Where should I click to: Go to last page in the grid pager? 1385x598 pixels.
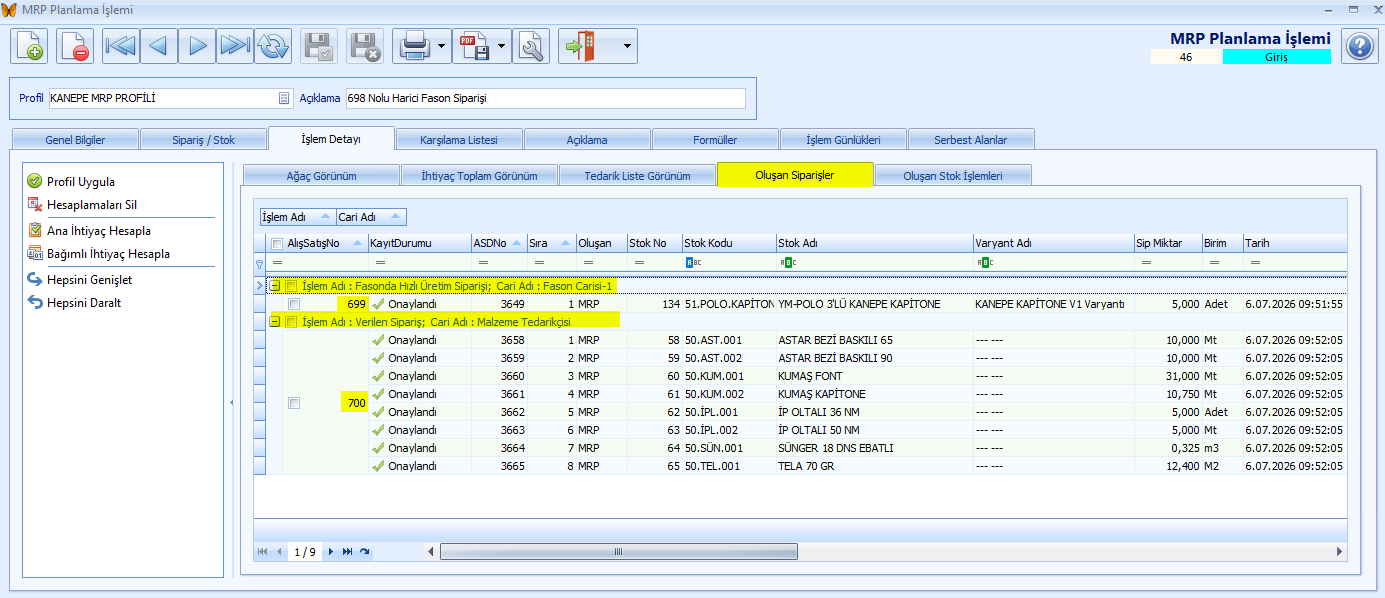pyautogui.click(x=347, y=552)
